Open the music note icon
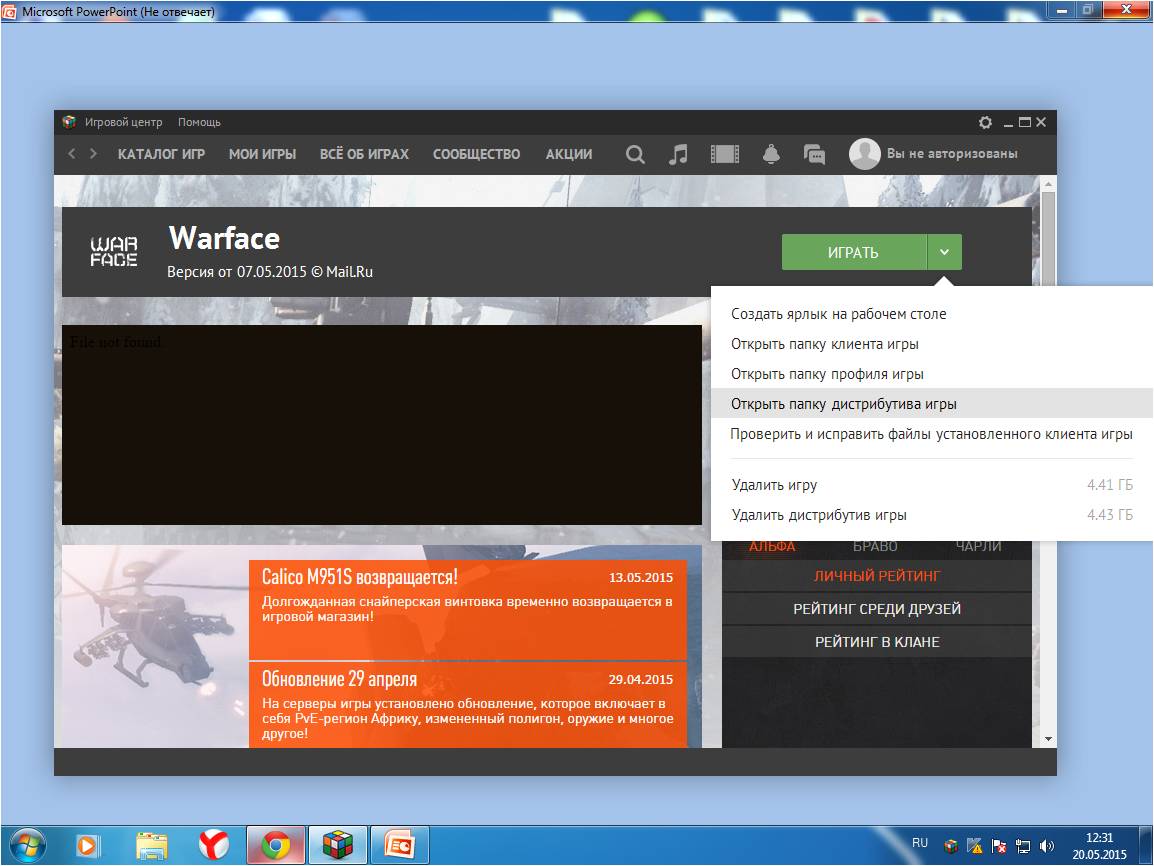This screenshot has height=866, width=1154. pyautogui.click(x=678, y=154)
